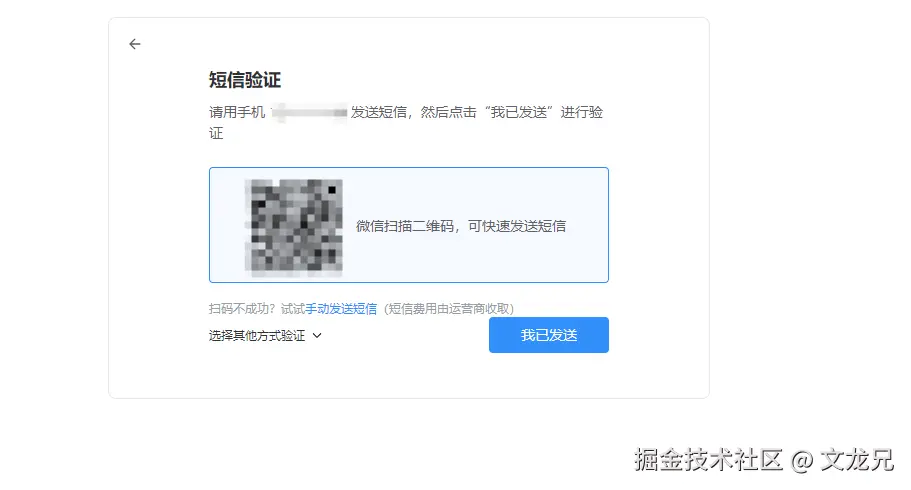The image size is (911, 490).
Task: Go back using the left arrow icon
Action: [x=135, y=44]
